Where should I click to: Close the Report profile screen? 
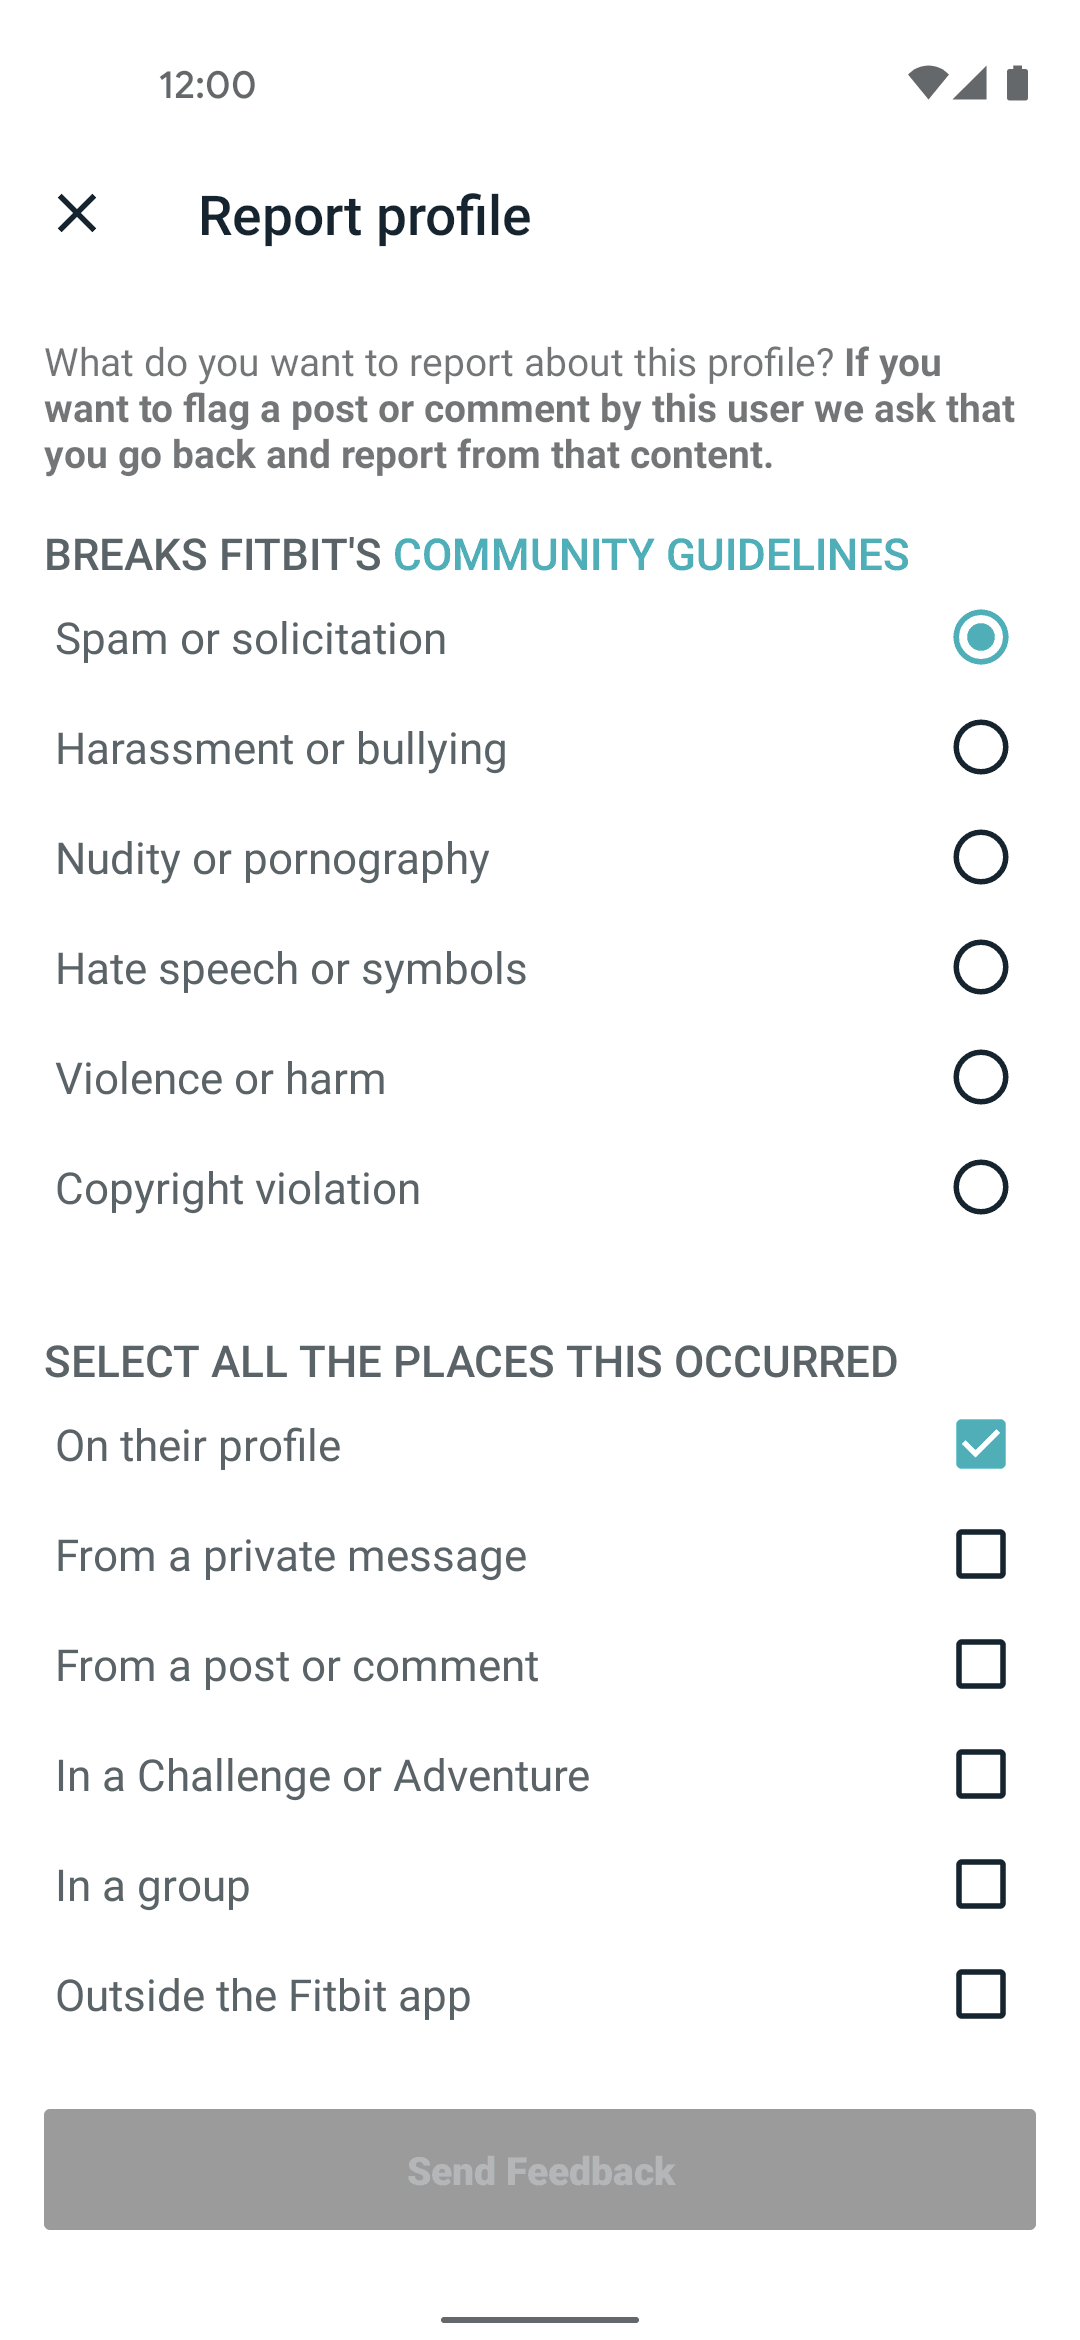click(x=77, y=214)
